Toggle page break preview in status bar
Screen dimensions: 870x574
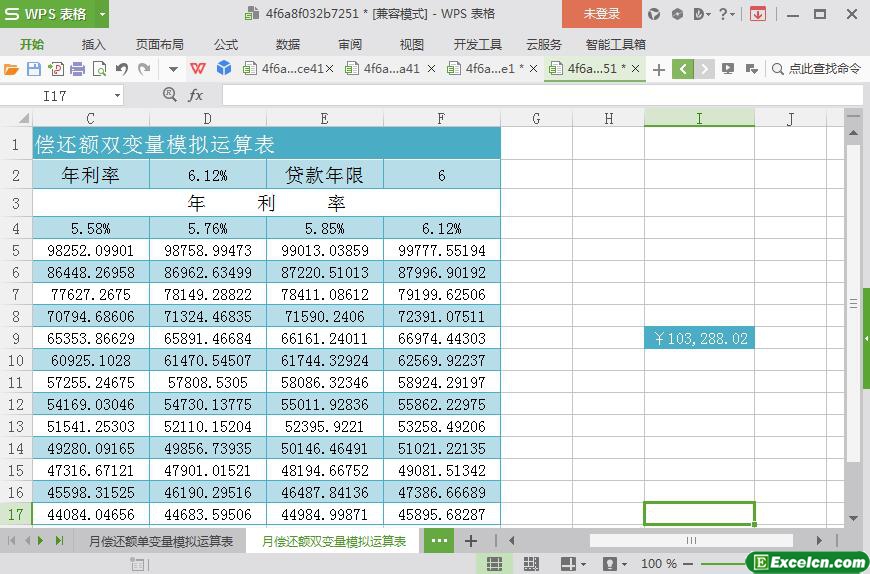coord(532,564)
